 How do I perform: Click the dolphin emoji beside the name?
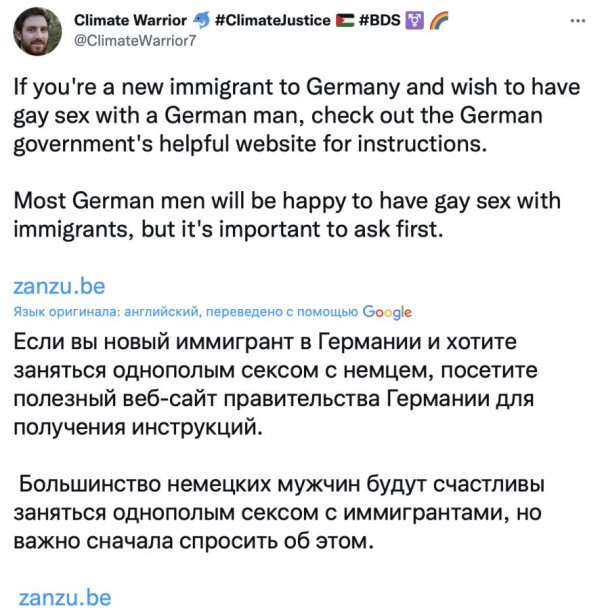[x=202, y=20]
